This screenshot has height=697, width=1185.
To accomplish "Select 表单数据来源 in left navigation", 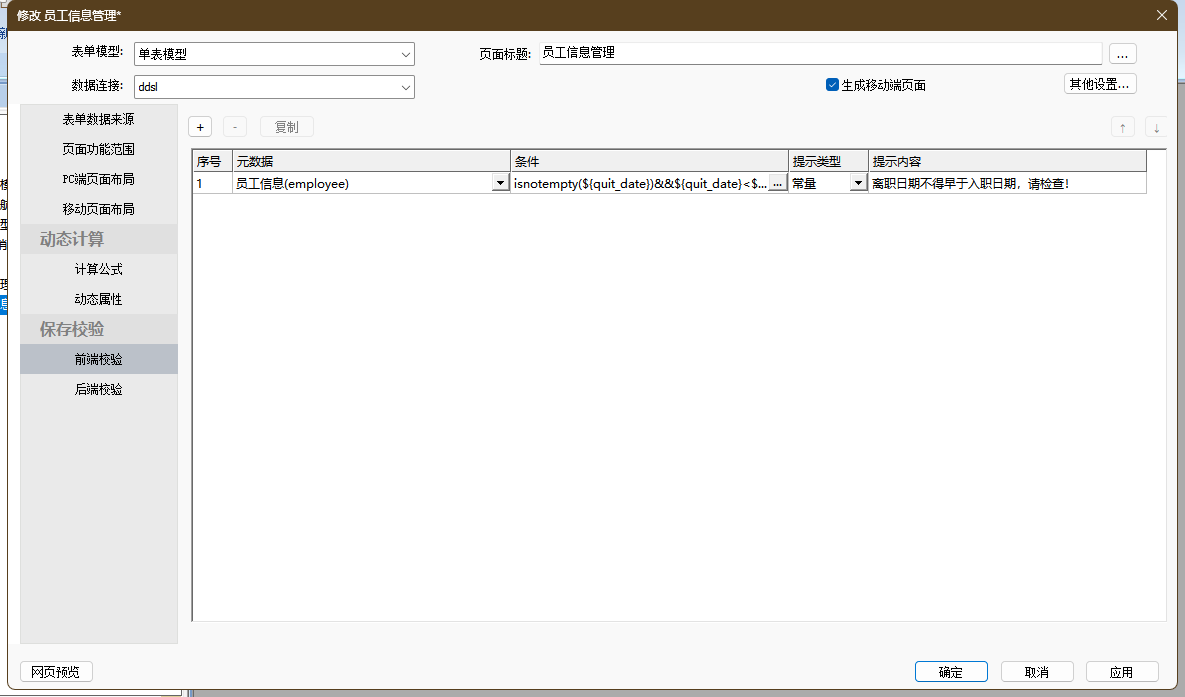I will 99,119.
